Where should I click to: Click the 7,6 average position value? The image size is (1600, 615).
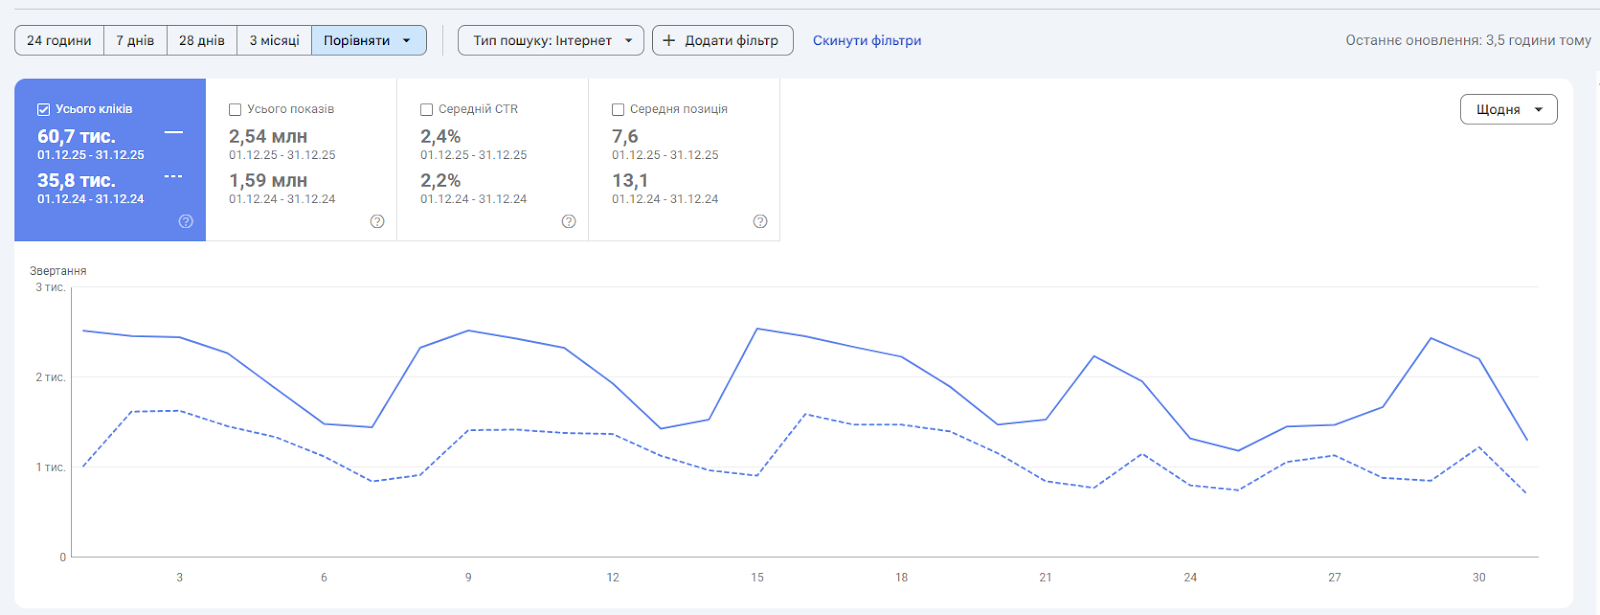pyautogui.click(x=625, y=136)
